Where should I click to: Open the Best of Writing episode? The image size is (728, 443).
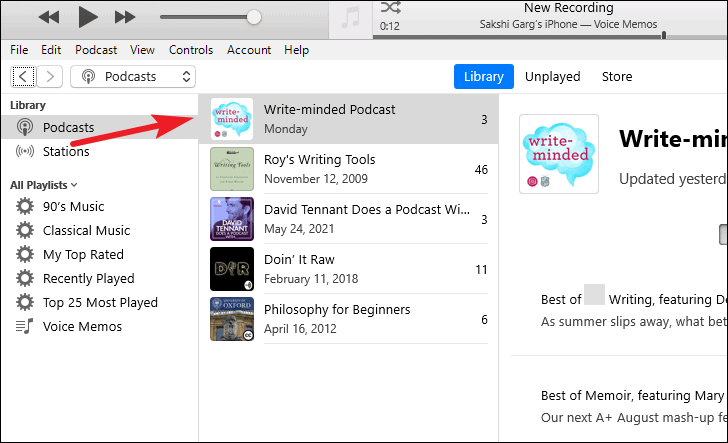coord(634,300)
